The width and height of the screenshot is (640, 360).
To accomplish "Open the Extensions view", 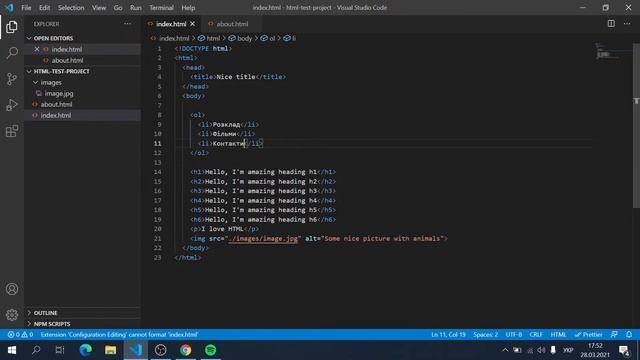I will [x=12, y=131].
